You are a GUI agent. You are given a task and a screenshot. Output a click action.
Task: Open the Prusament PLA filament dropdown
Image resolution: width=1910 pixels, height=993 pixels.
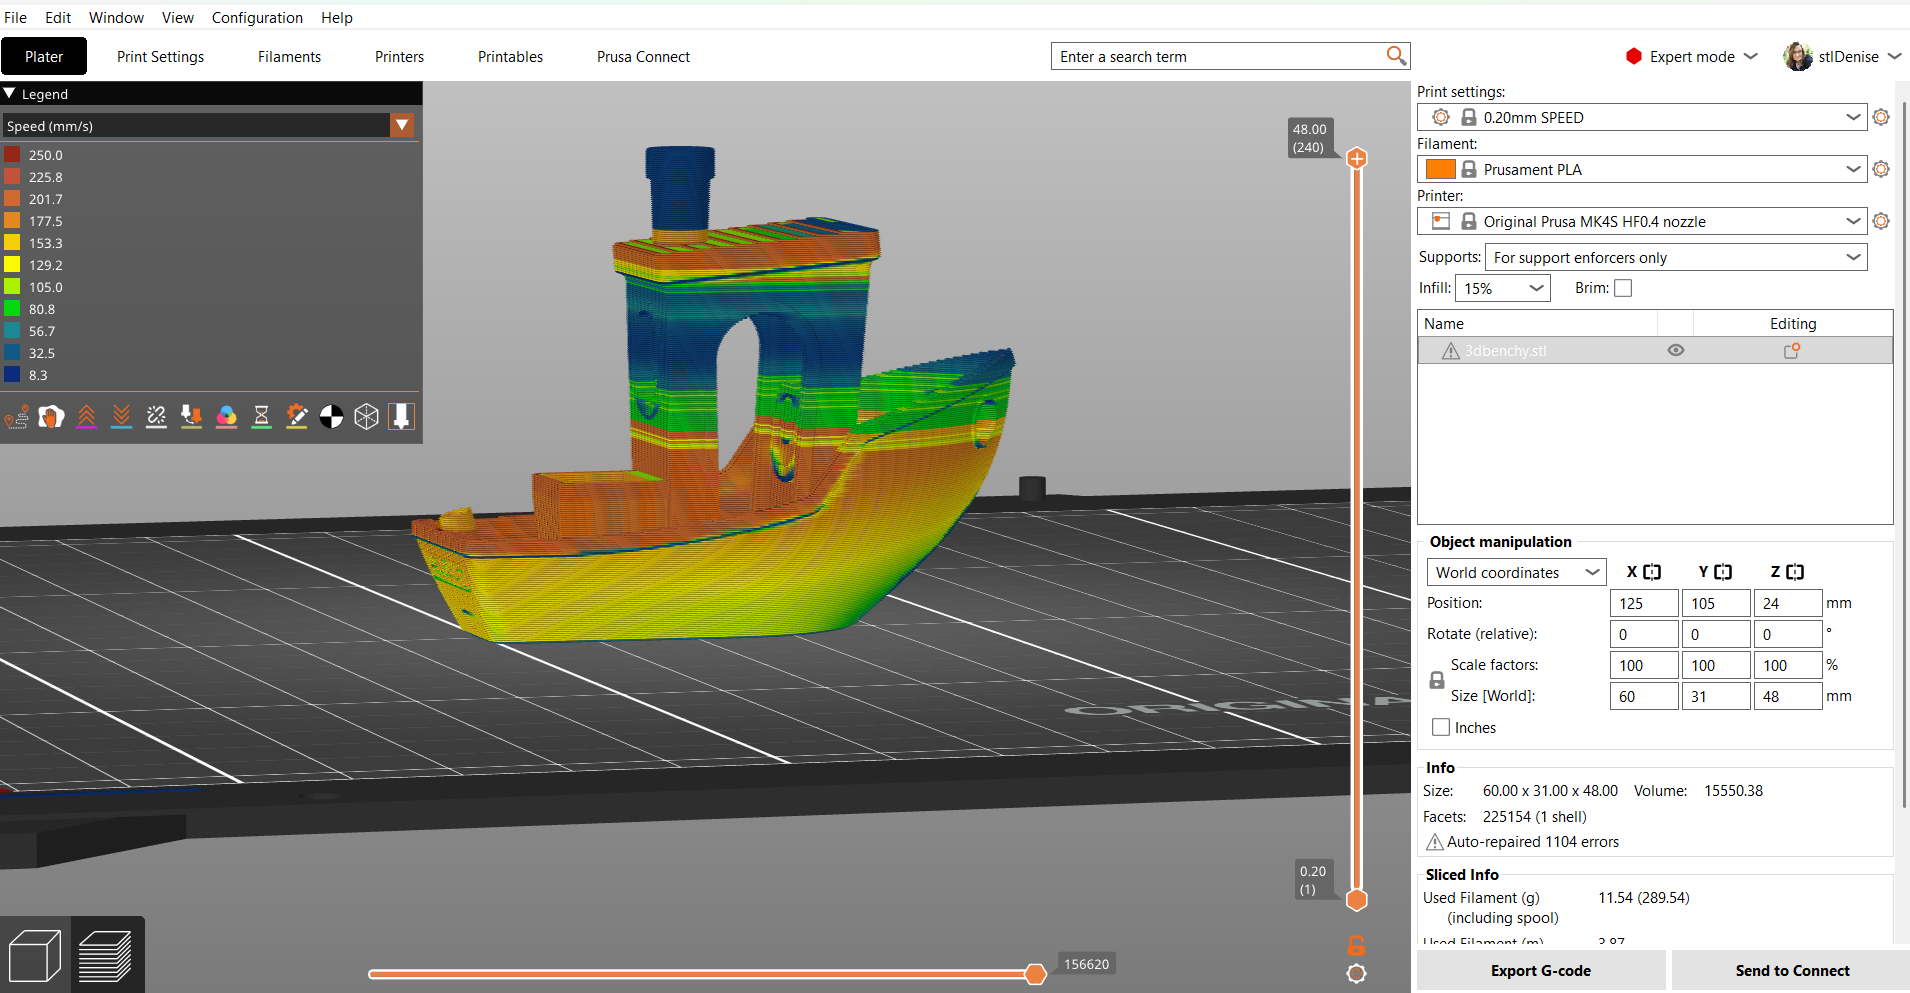(1642, 169)
